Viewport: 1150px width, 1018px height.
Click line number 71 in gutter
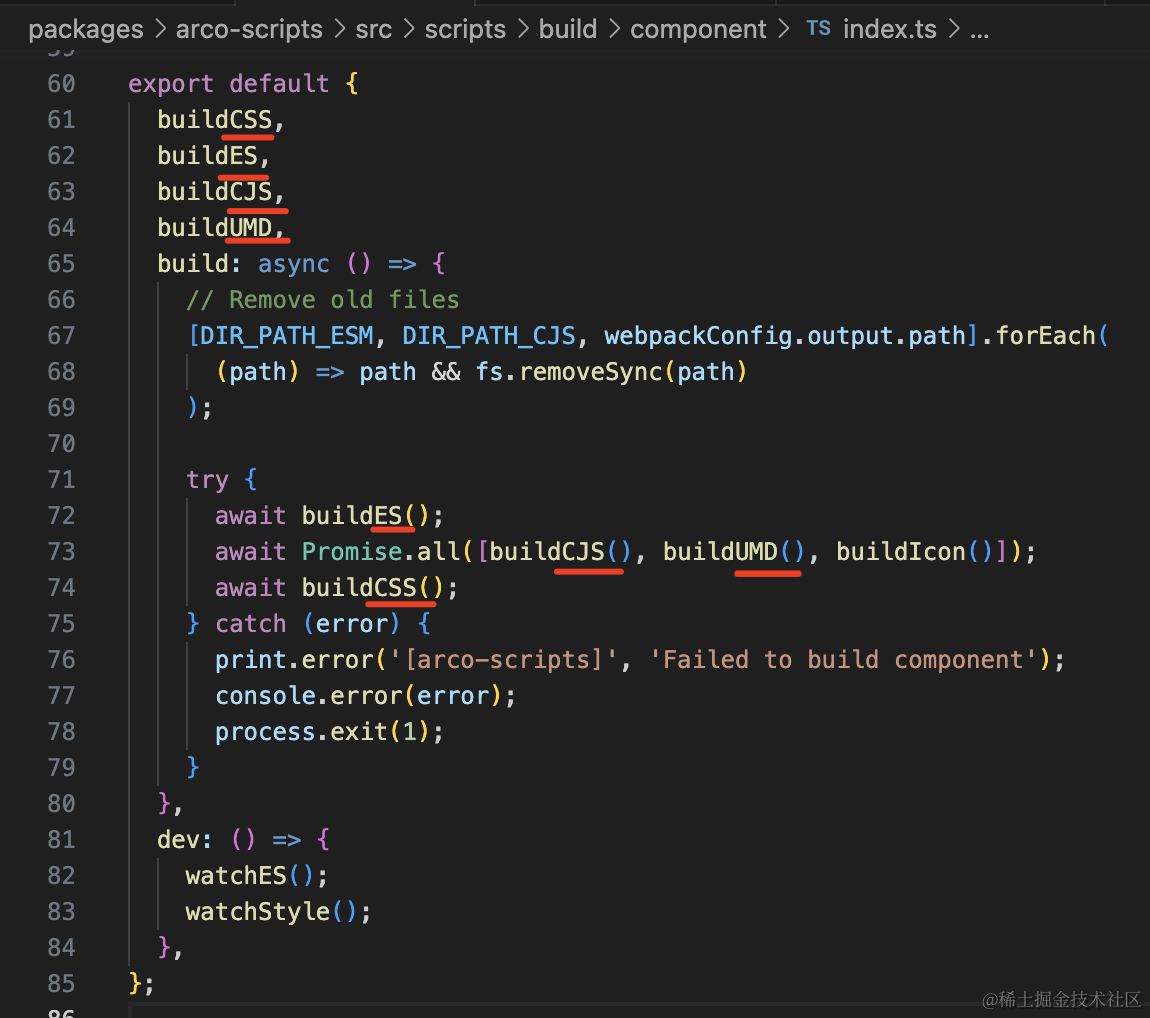tap(62, 480)
